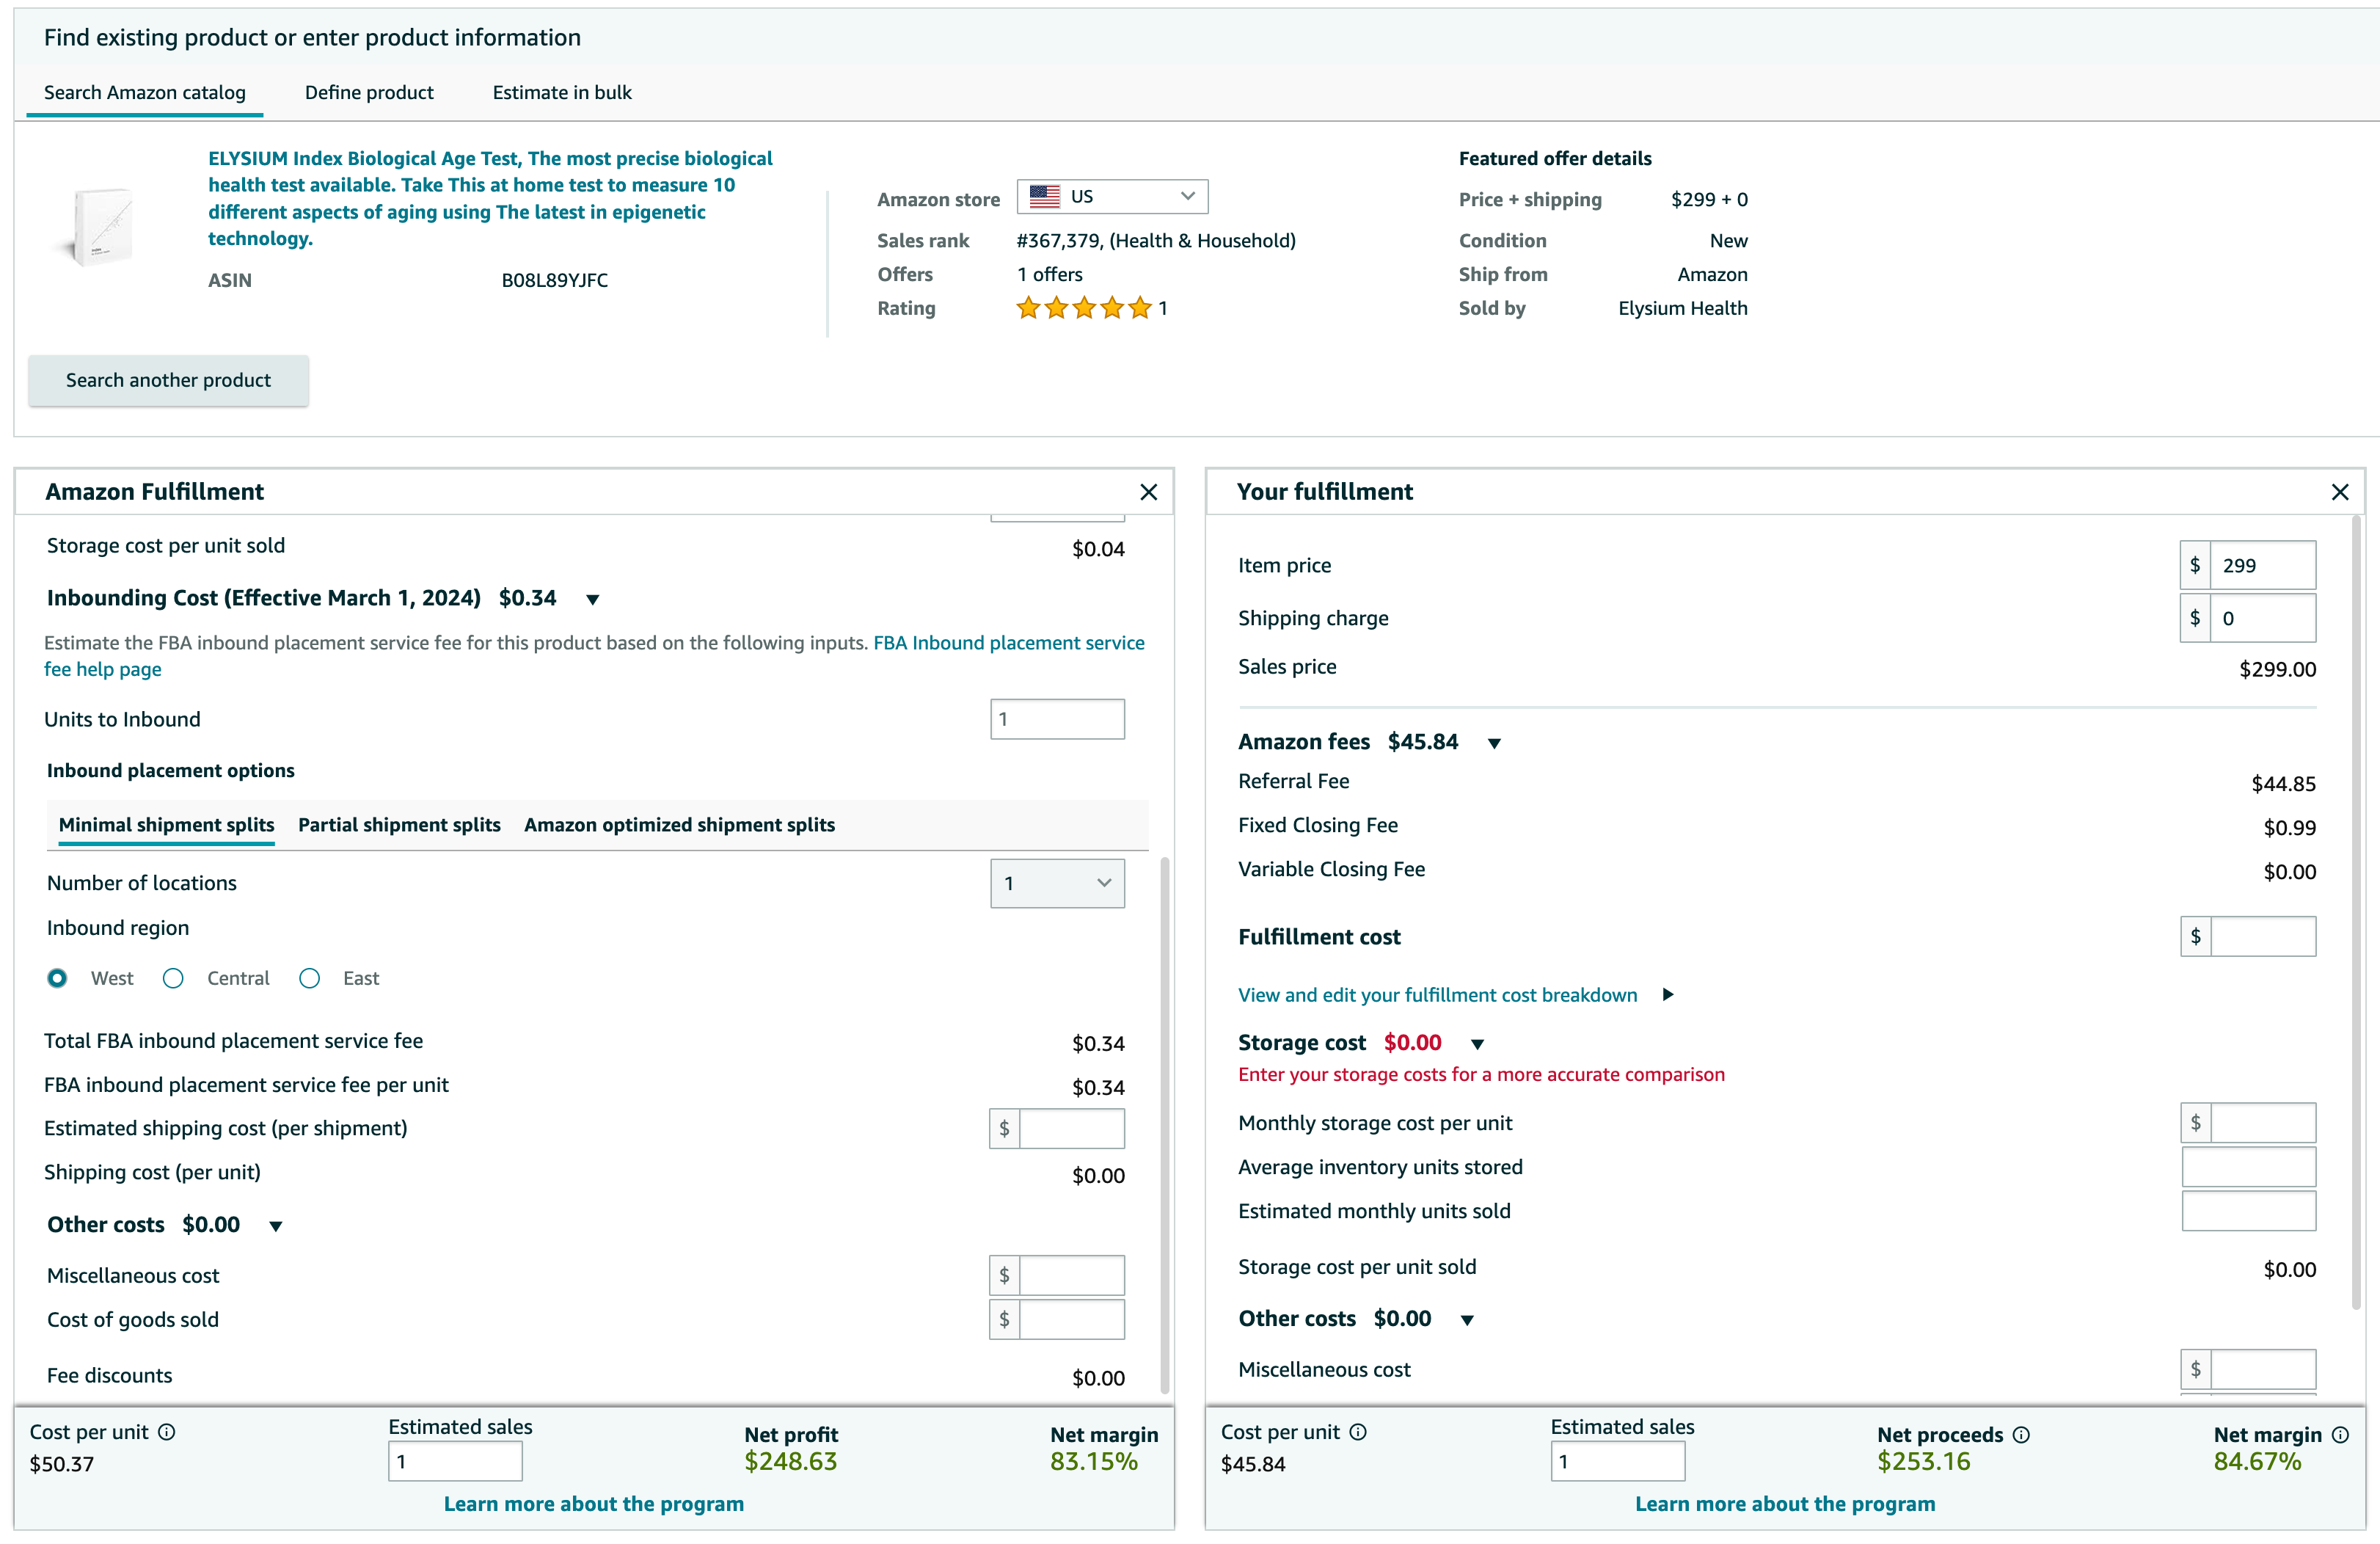
Task: Click info icon beside Net proceeds
Action: point(2021,1434)
